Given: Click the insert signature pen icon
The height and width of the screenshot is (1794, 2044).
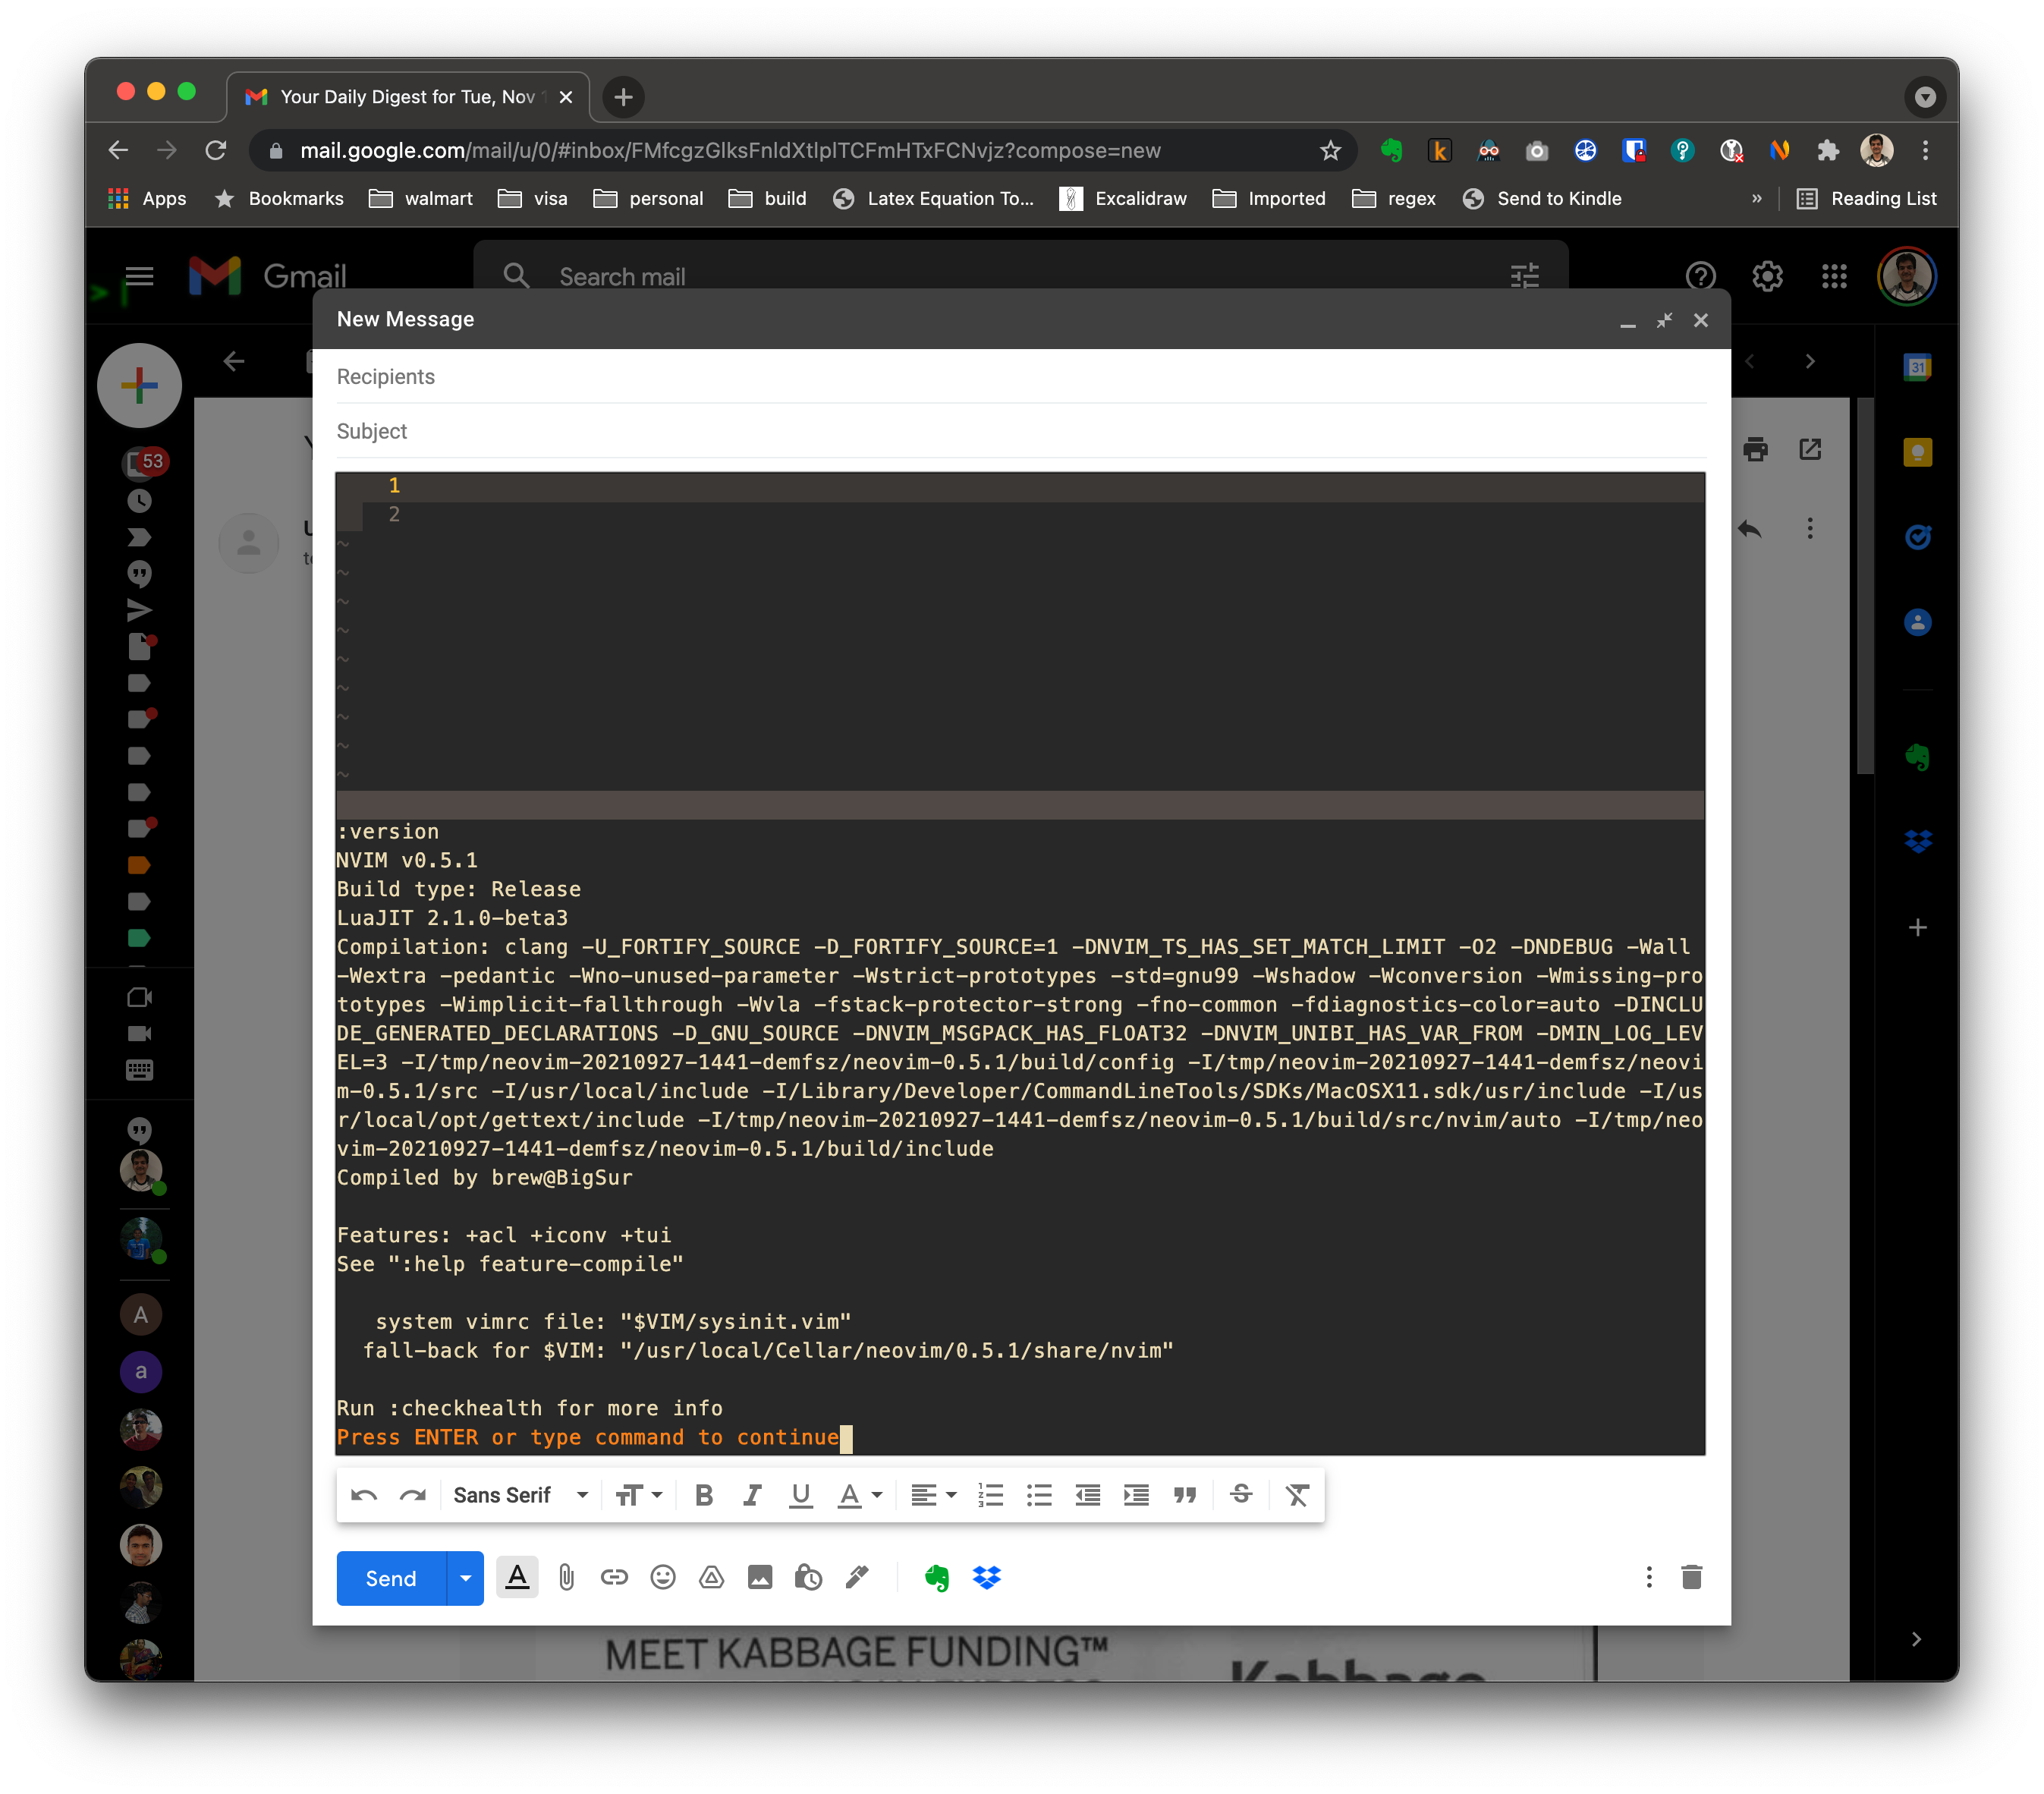Looking at the screenshot, I should pyautogui.click(x=857, y=1578).
